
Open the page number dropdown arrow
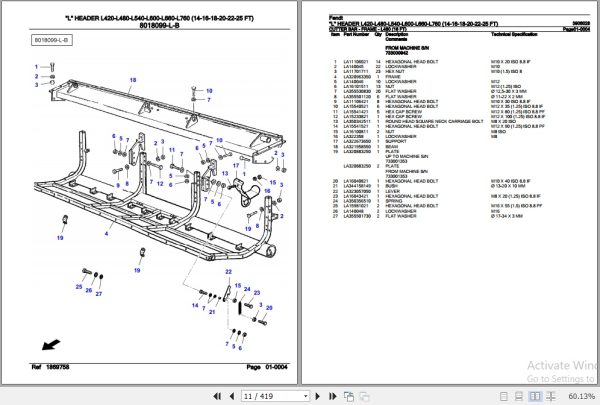click(x=305, y=396)
